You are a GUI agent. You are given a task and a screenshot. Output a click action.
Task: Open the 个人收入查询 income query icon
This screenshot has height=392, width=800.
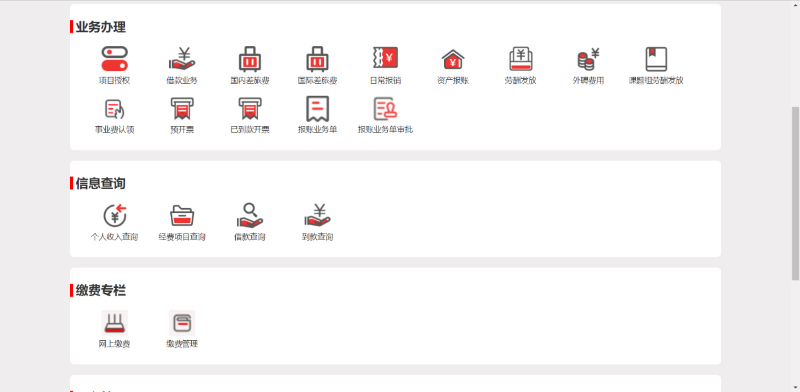pyautogui.click(x=114, y=215)
